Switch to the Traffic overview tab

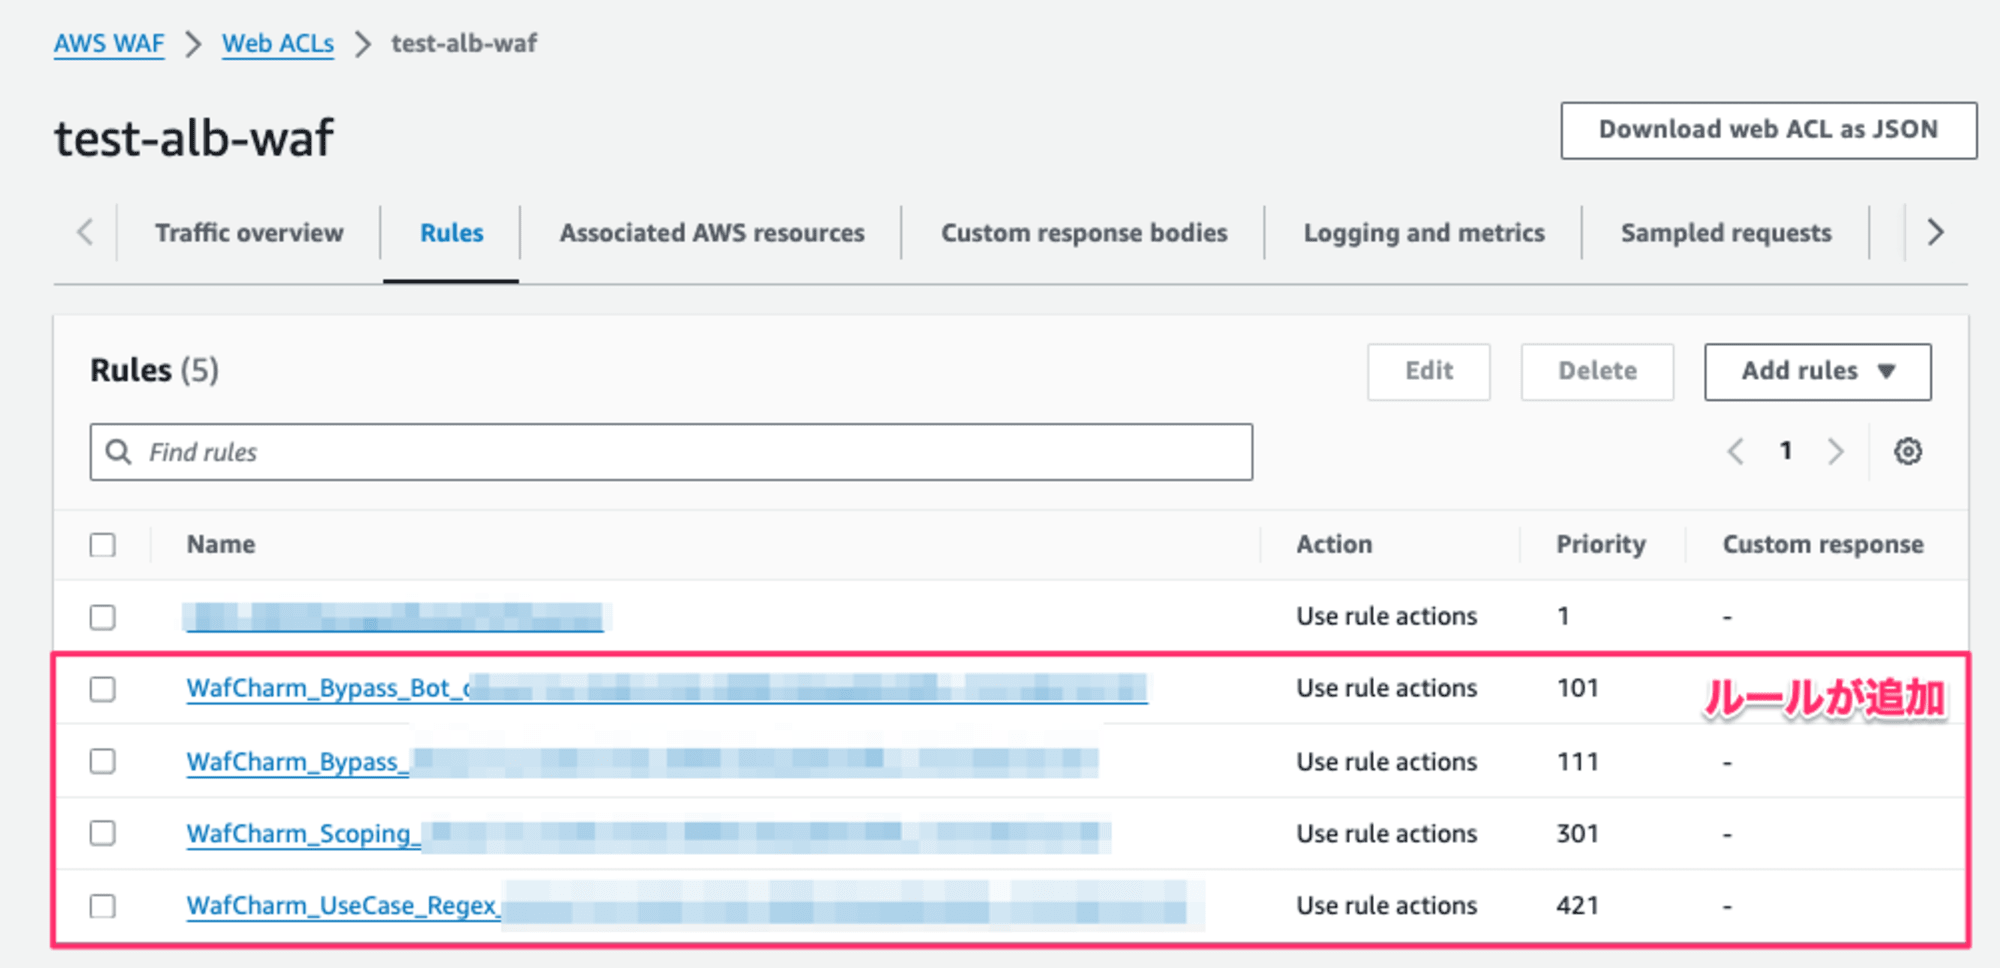point(249,233)
